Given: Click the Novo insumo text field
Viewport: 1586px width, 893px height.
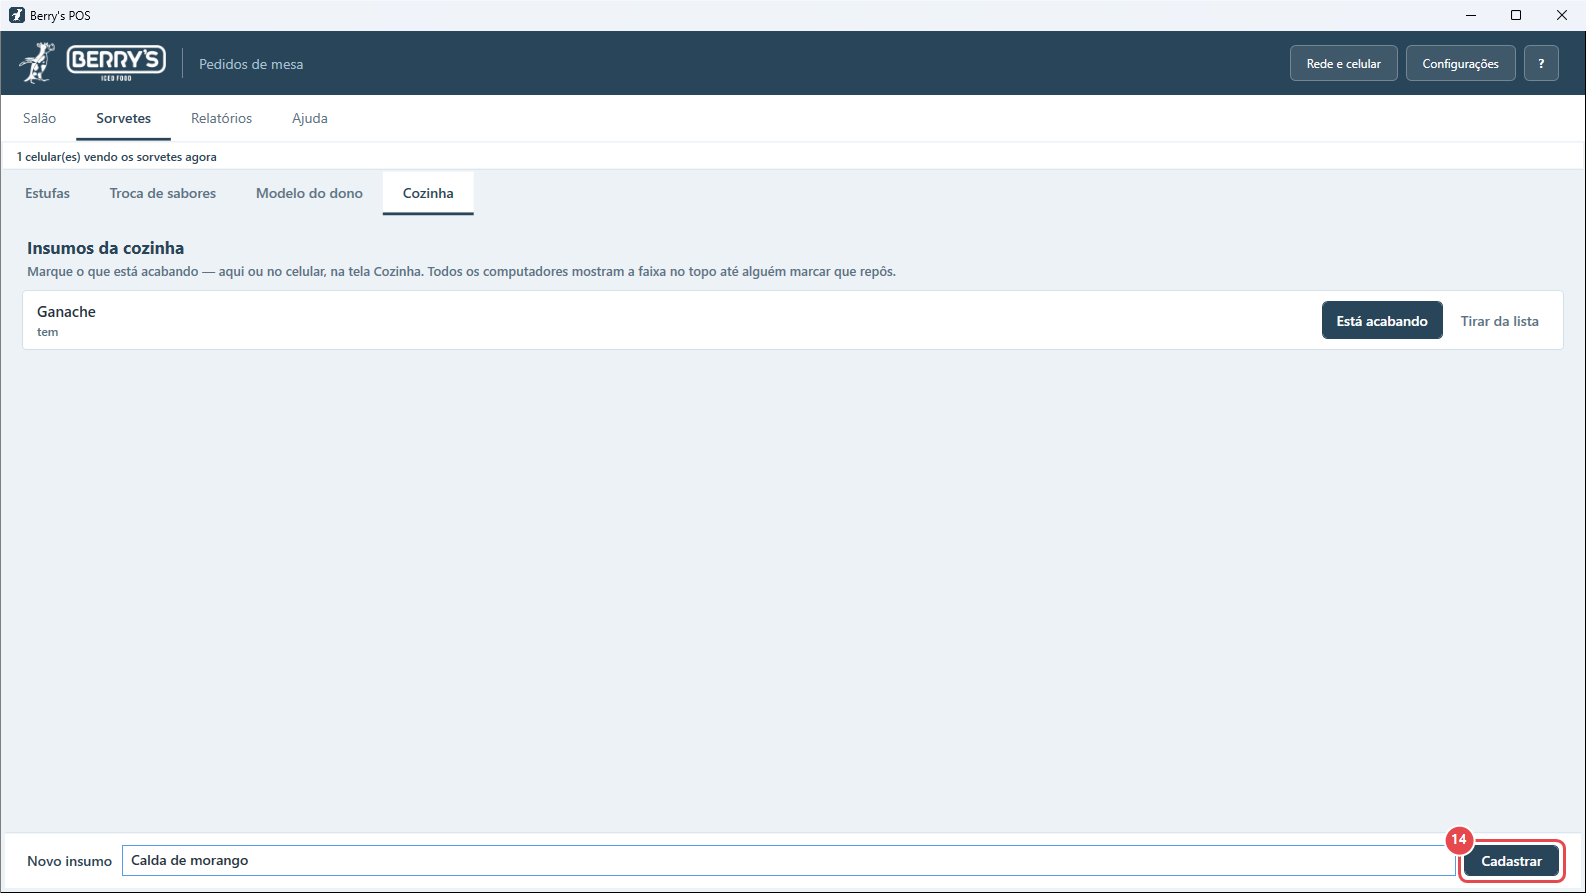Looking at the screenshot, I should click(x=788, y=860).
